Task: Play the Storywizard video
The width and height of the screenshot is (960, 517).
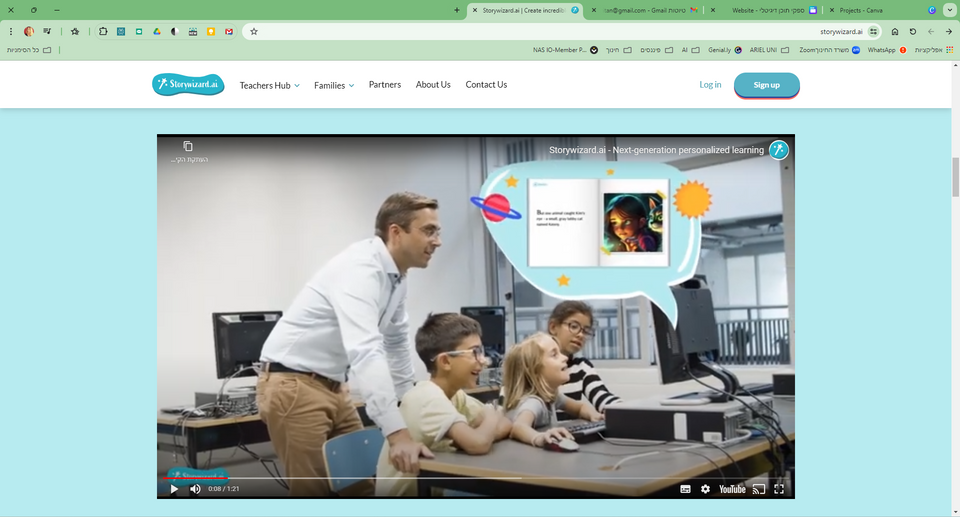Action: pyautogui.click(x=174, y=489)
